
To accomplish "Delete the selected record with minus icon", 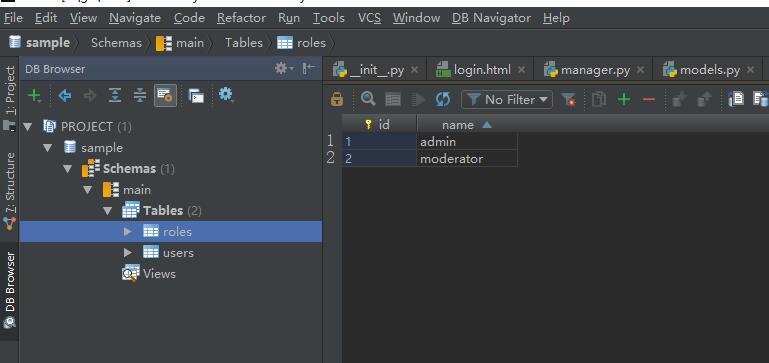I will click(x=649, y=100).
